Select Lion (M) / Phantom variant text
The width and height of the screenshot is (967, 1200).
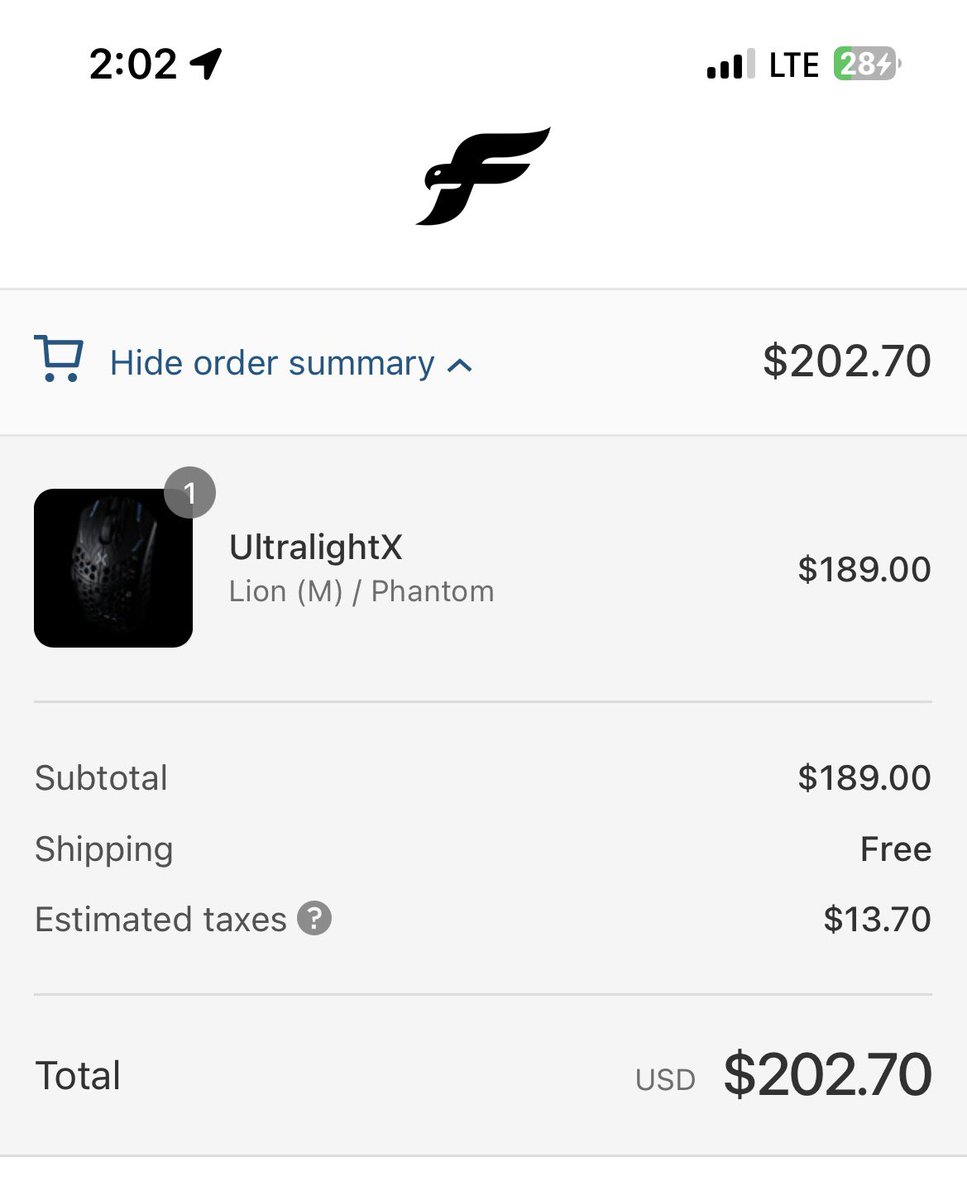pyautogui.click(x=362, y=591)
